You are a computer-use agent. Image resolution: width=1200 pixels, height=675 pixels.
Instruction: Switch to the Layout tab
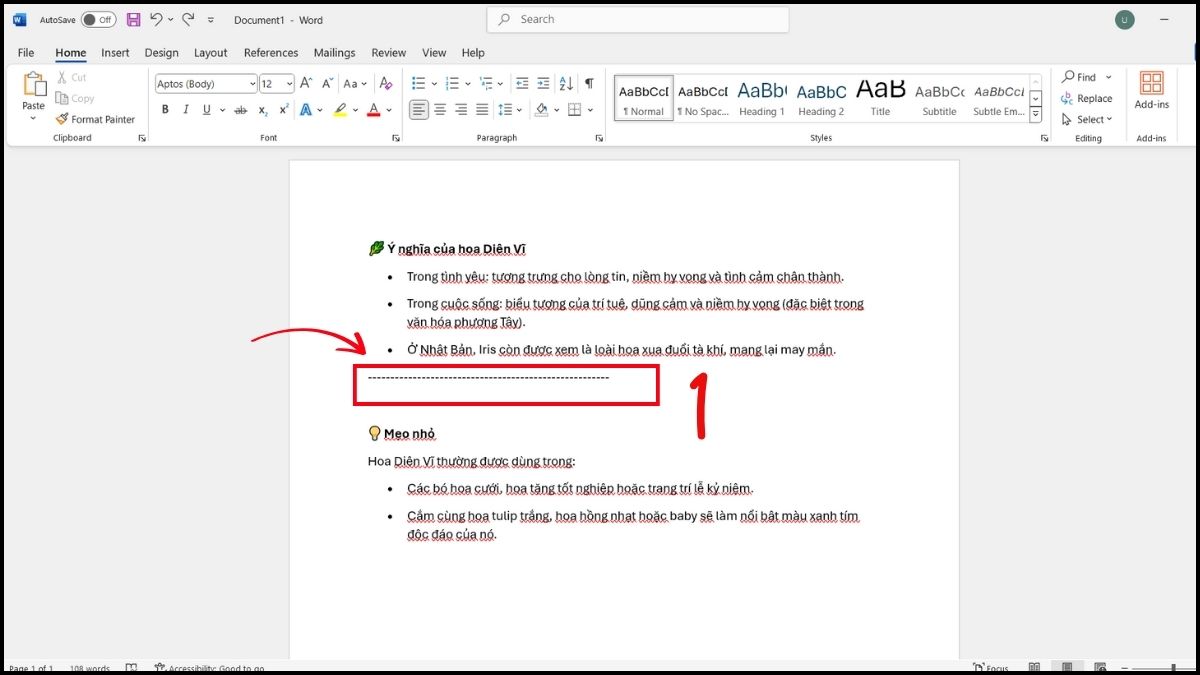pos(210,53)
